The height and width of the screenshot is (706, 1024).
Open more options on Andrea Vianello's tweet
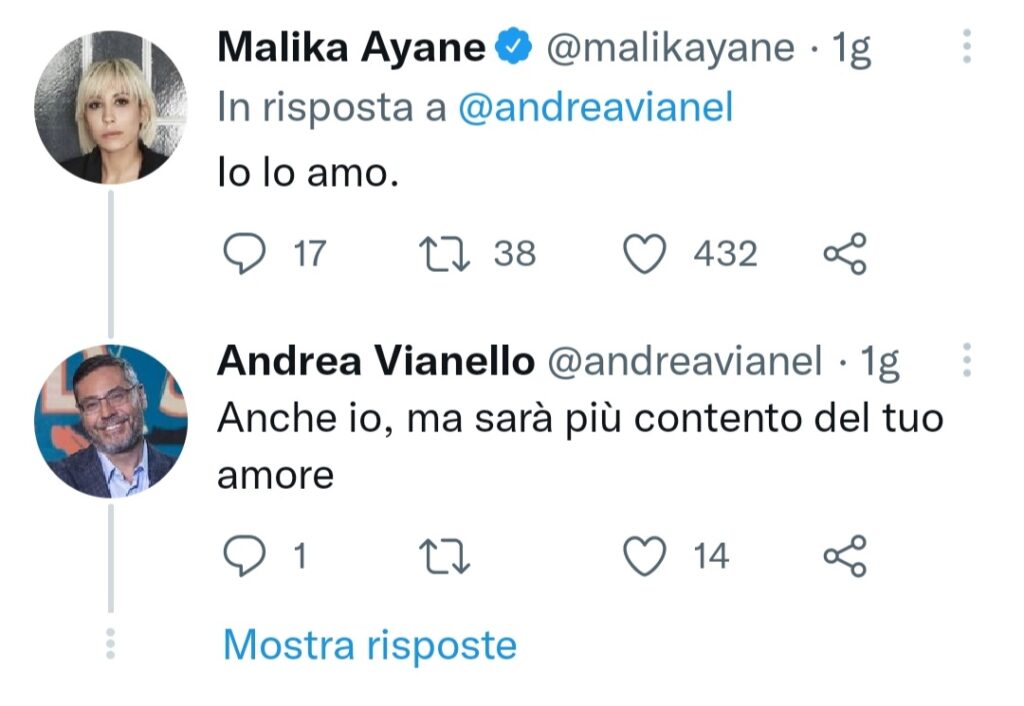966,360
